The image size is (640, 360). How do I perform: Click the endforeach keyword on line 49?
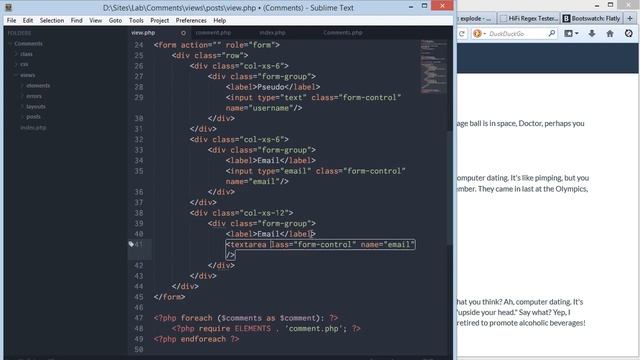[203, 339]
